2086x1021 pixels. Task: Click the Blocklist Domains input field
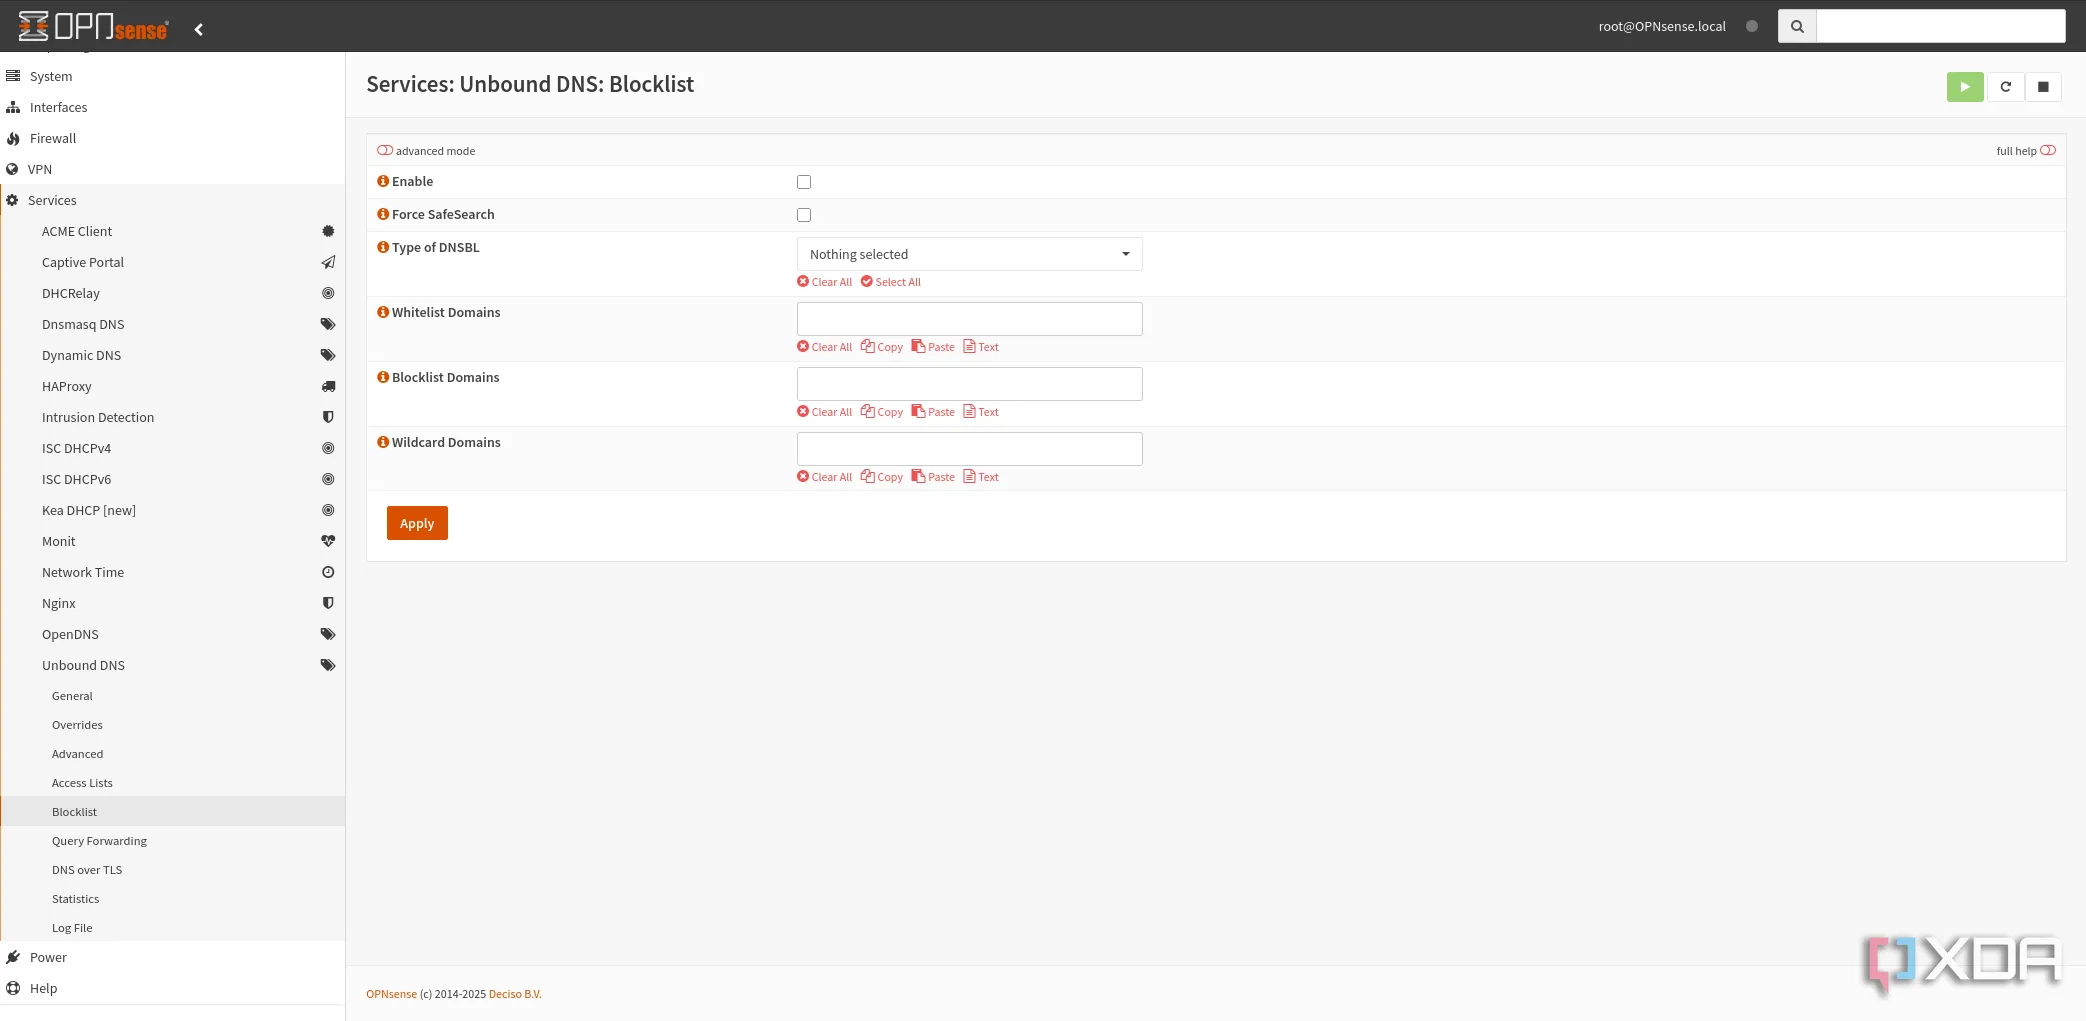click(x=969, y=384)
